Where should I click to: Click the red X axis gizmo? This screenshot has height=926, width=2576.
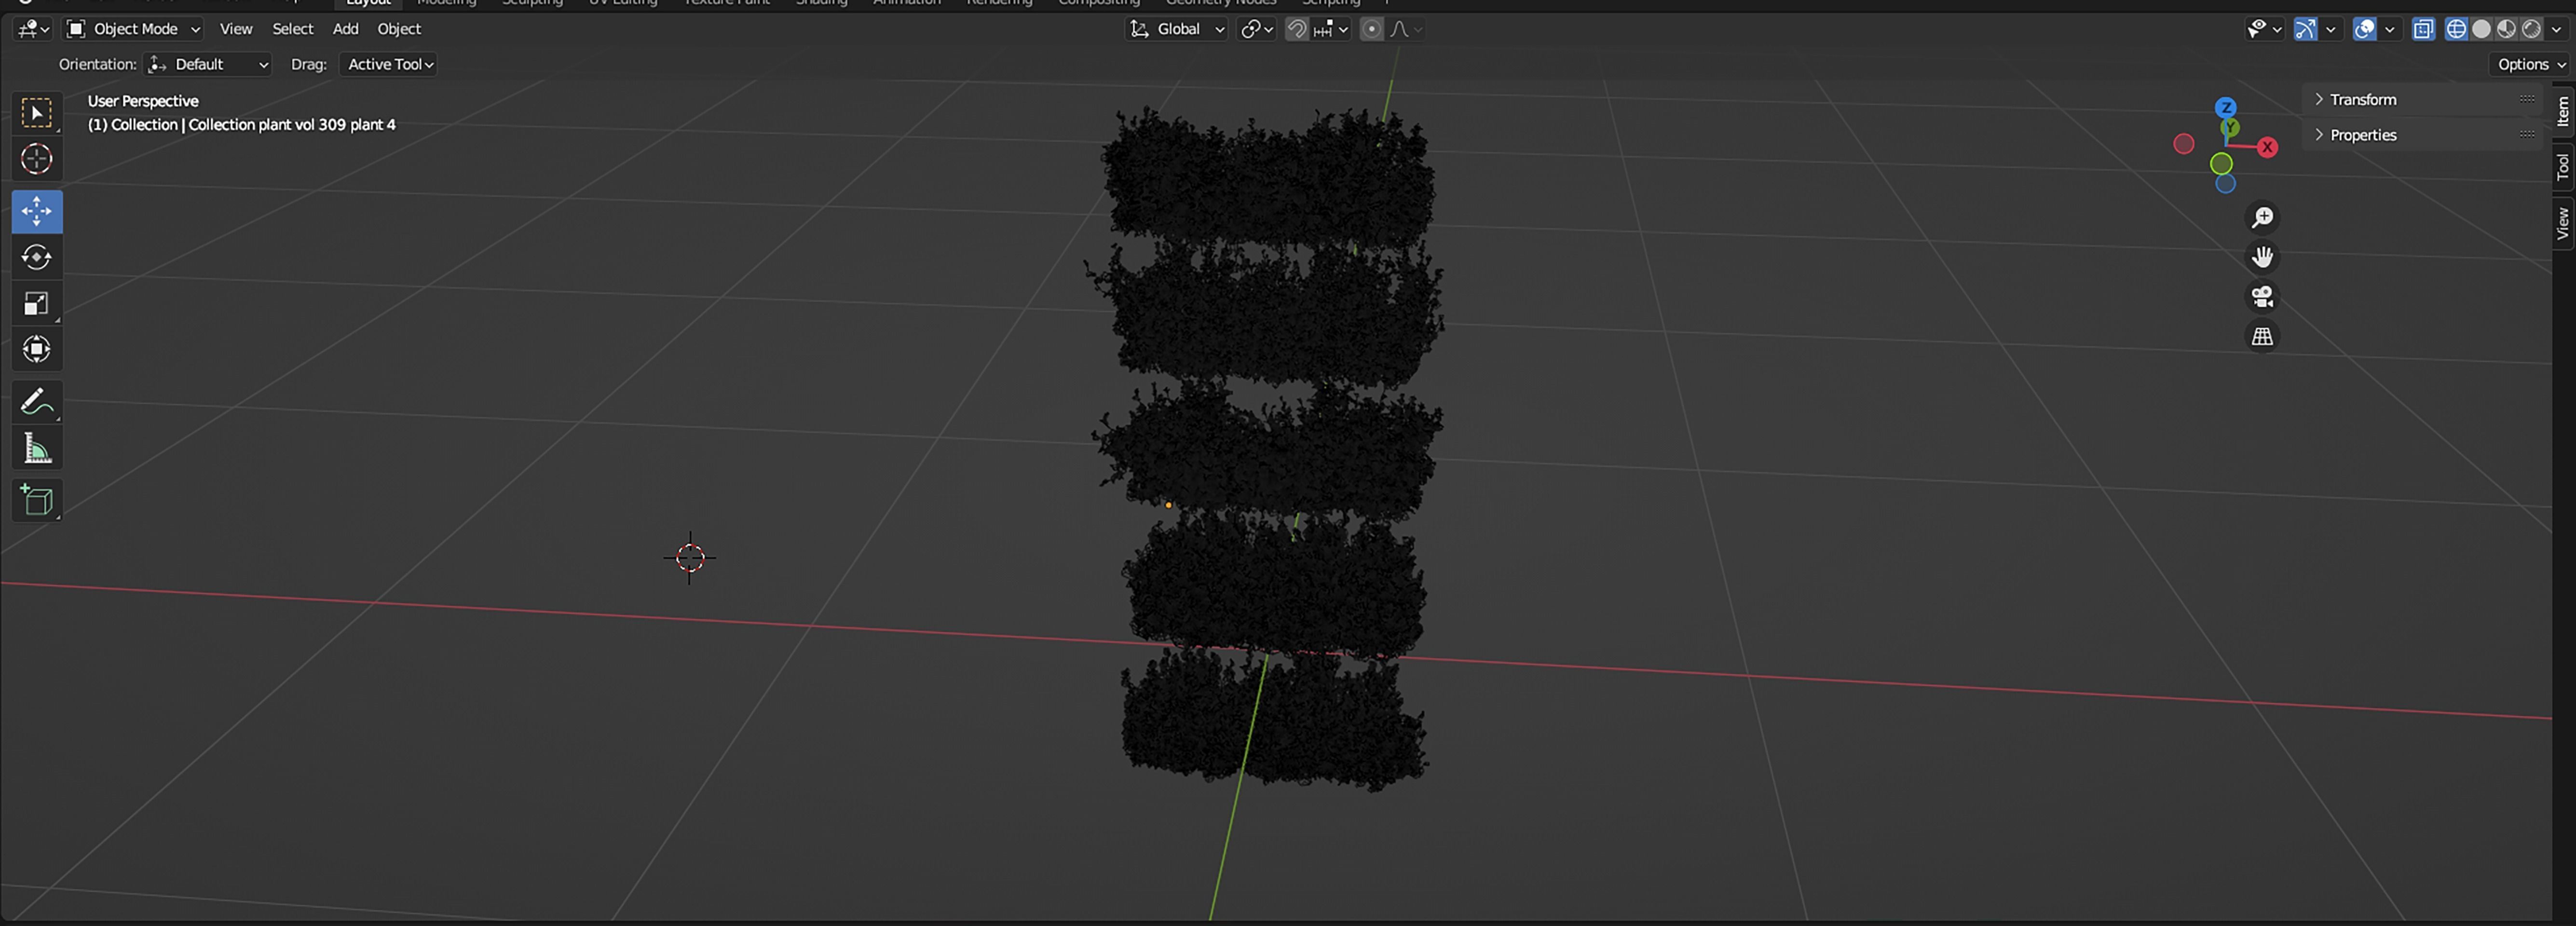pos(2267,147)
